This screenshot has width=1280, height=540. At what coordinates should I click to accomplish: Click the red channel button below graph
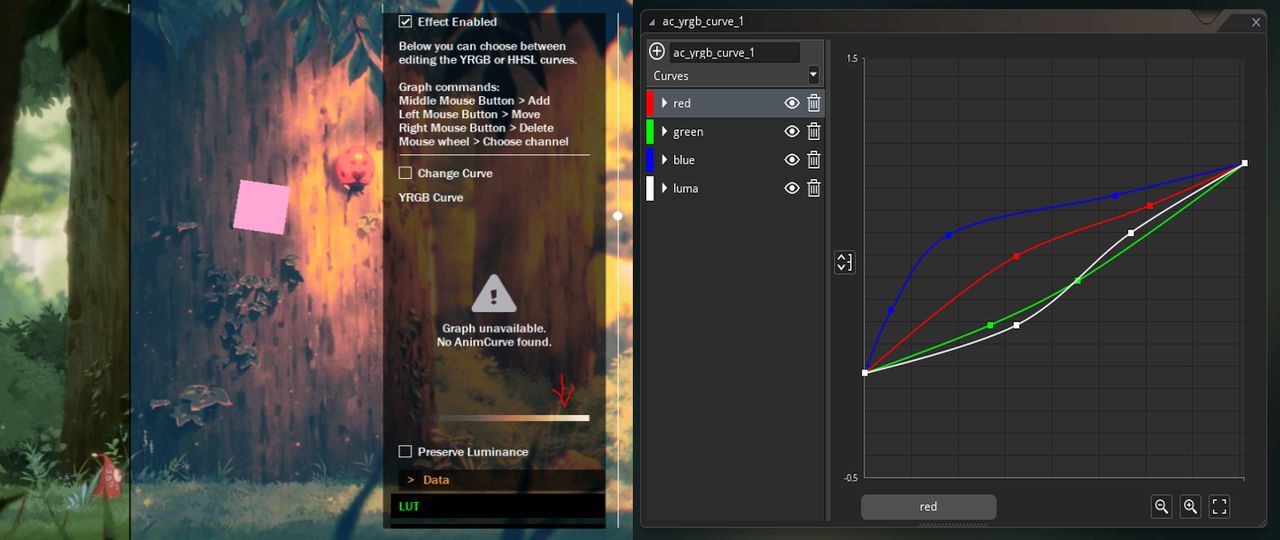pyautogui.click(x=928, y=507)
